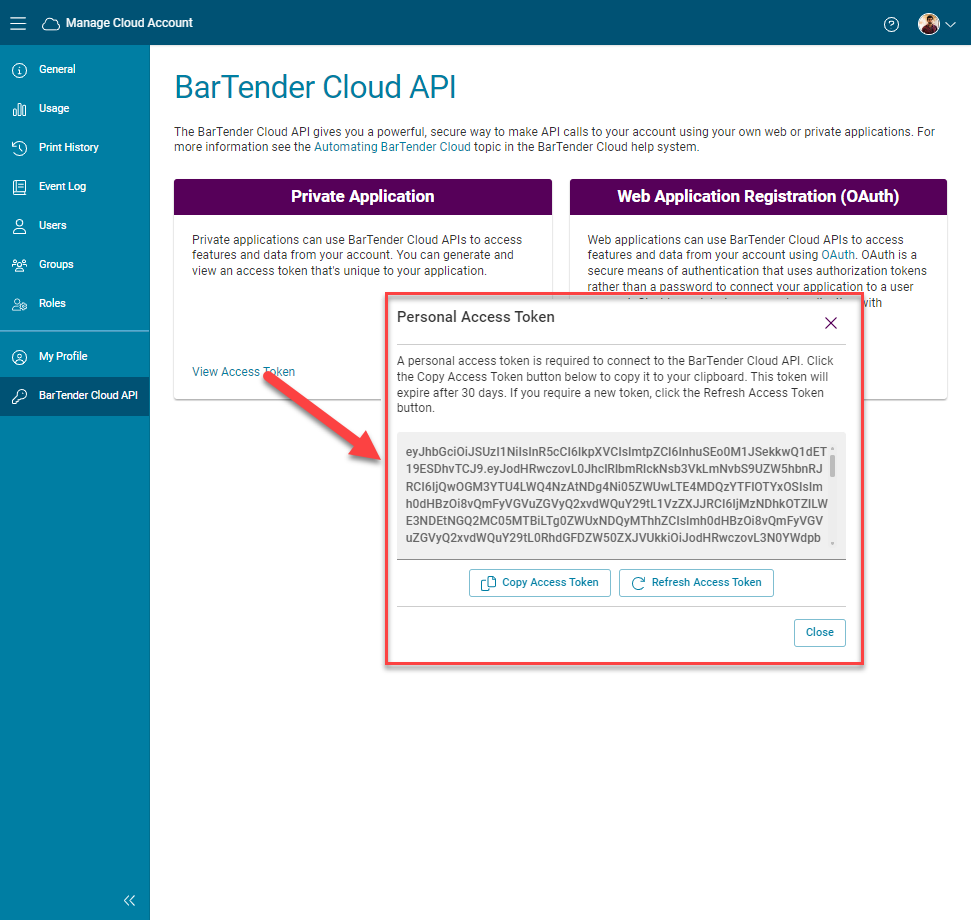Open Print History in the sidebar
This screenshot has height=920, width=971.
[x=74, y=147]
